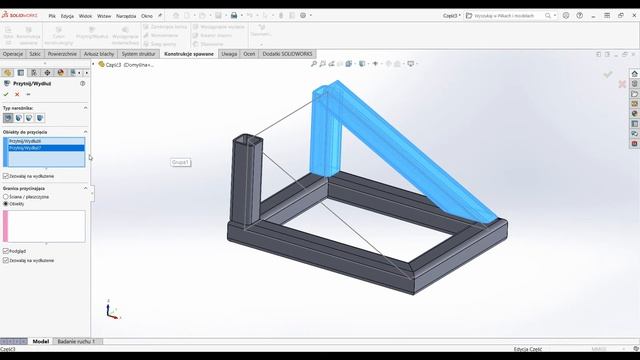
Task: Pin the menu bar with pushpin icon
Action: coord(160,16)
